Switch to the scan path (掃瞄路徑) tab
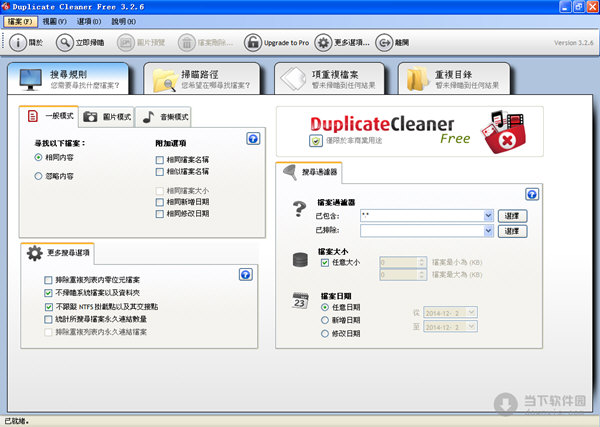 pyautogui.click(x=202, y=79)
